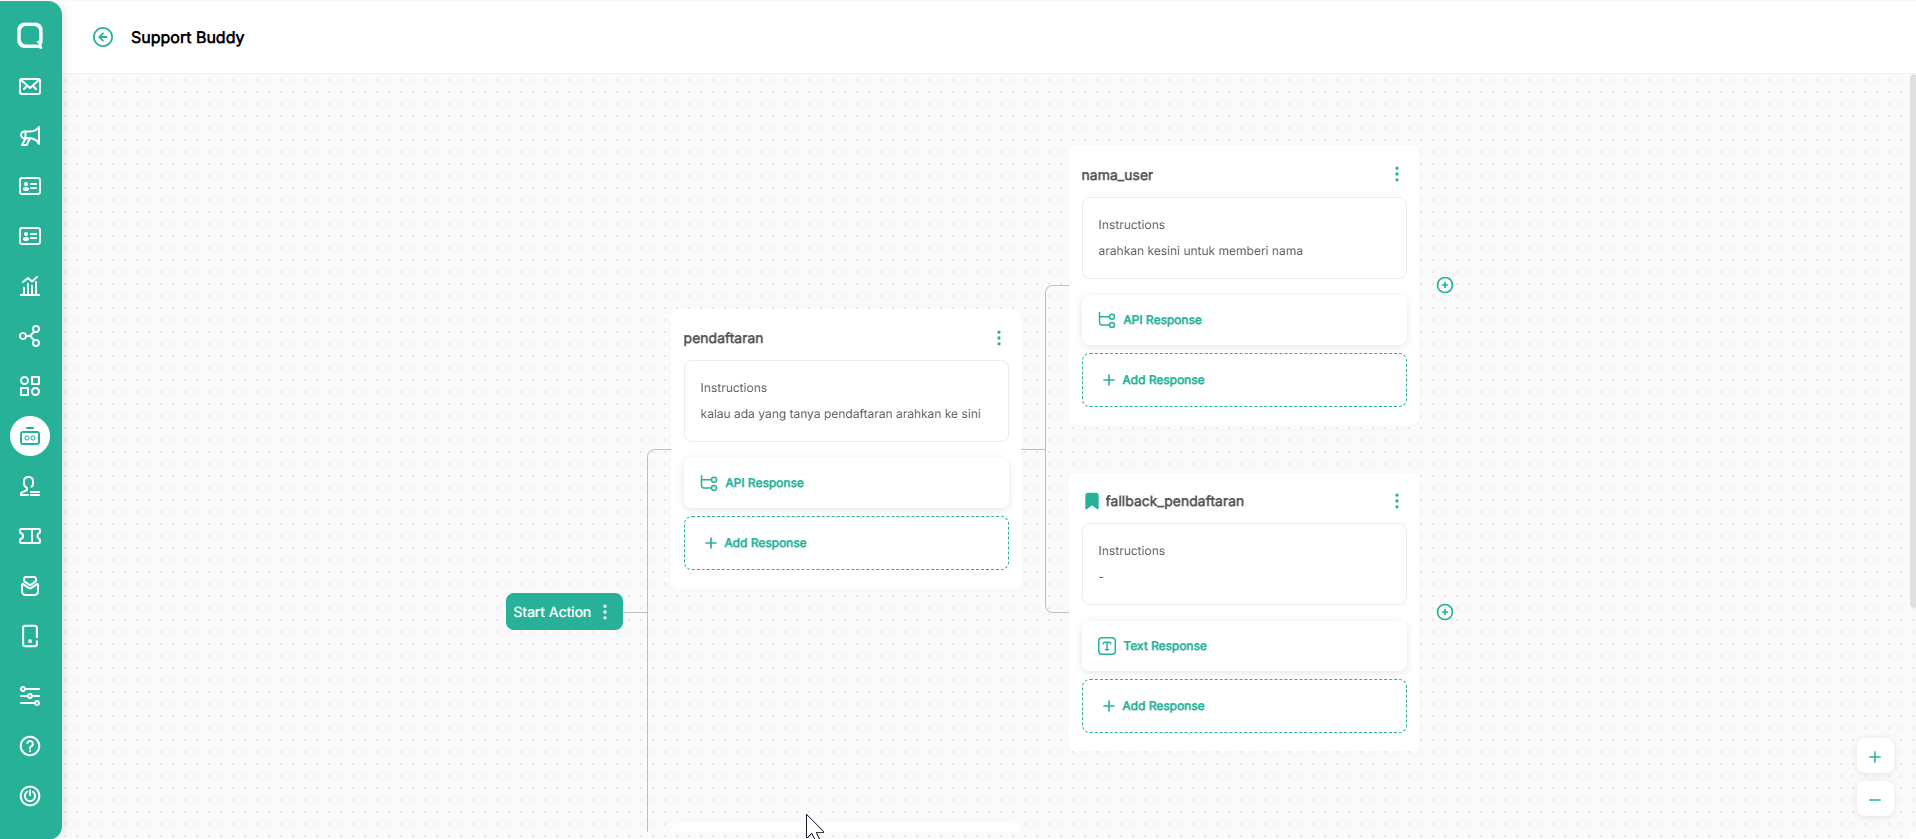Open the Start Action options menu
The height and width of the screenshot is (839, 1916).
605,612
